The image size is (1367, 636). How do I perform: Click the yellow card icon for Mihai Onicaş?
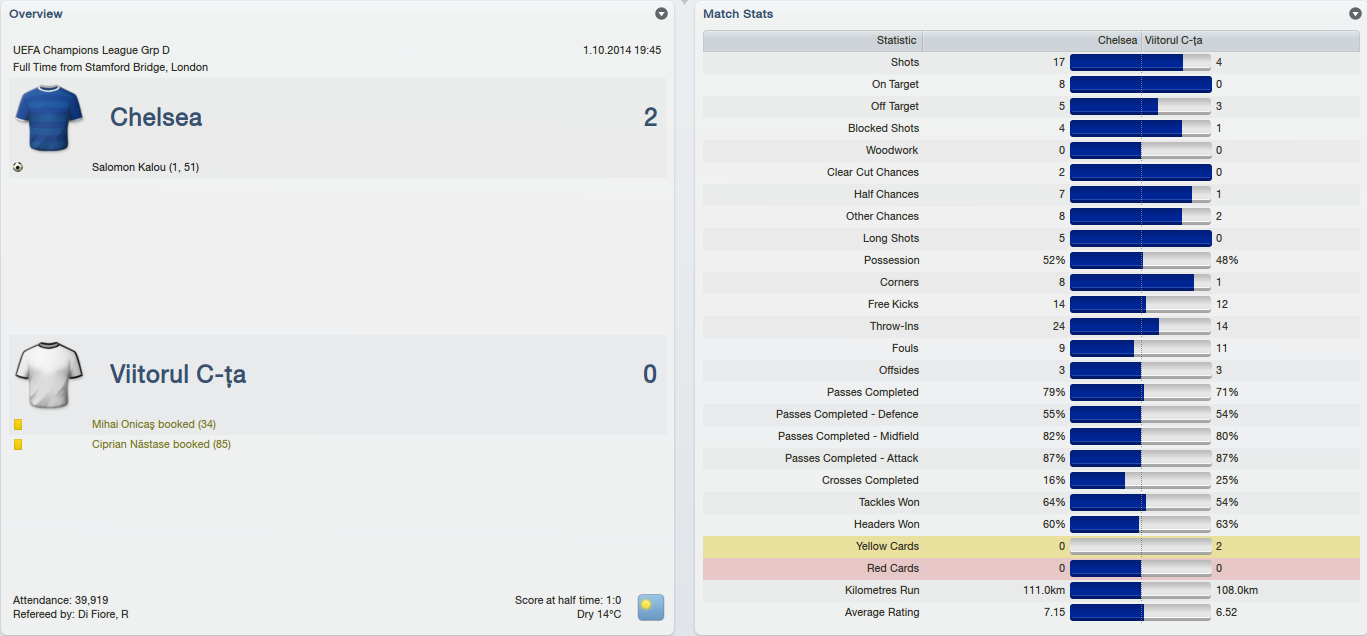18,425
